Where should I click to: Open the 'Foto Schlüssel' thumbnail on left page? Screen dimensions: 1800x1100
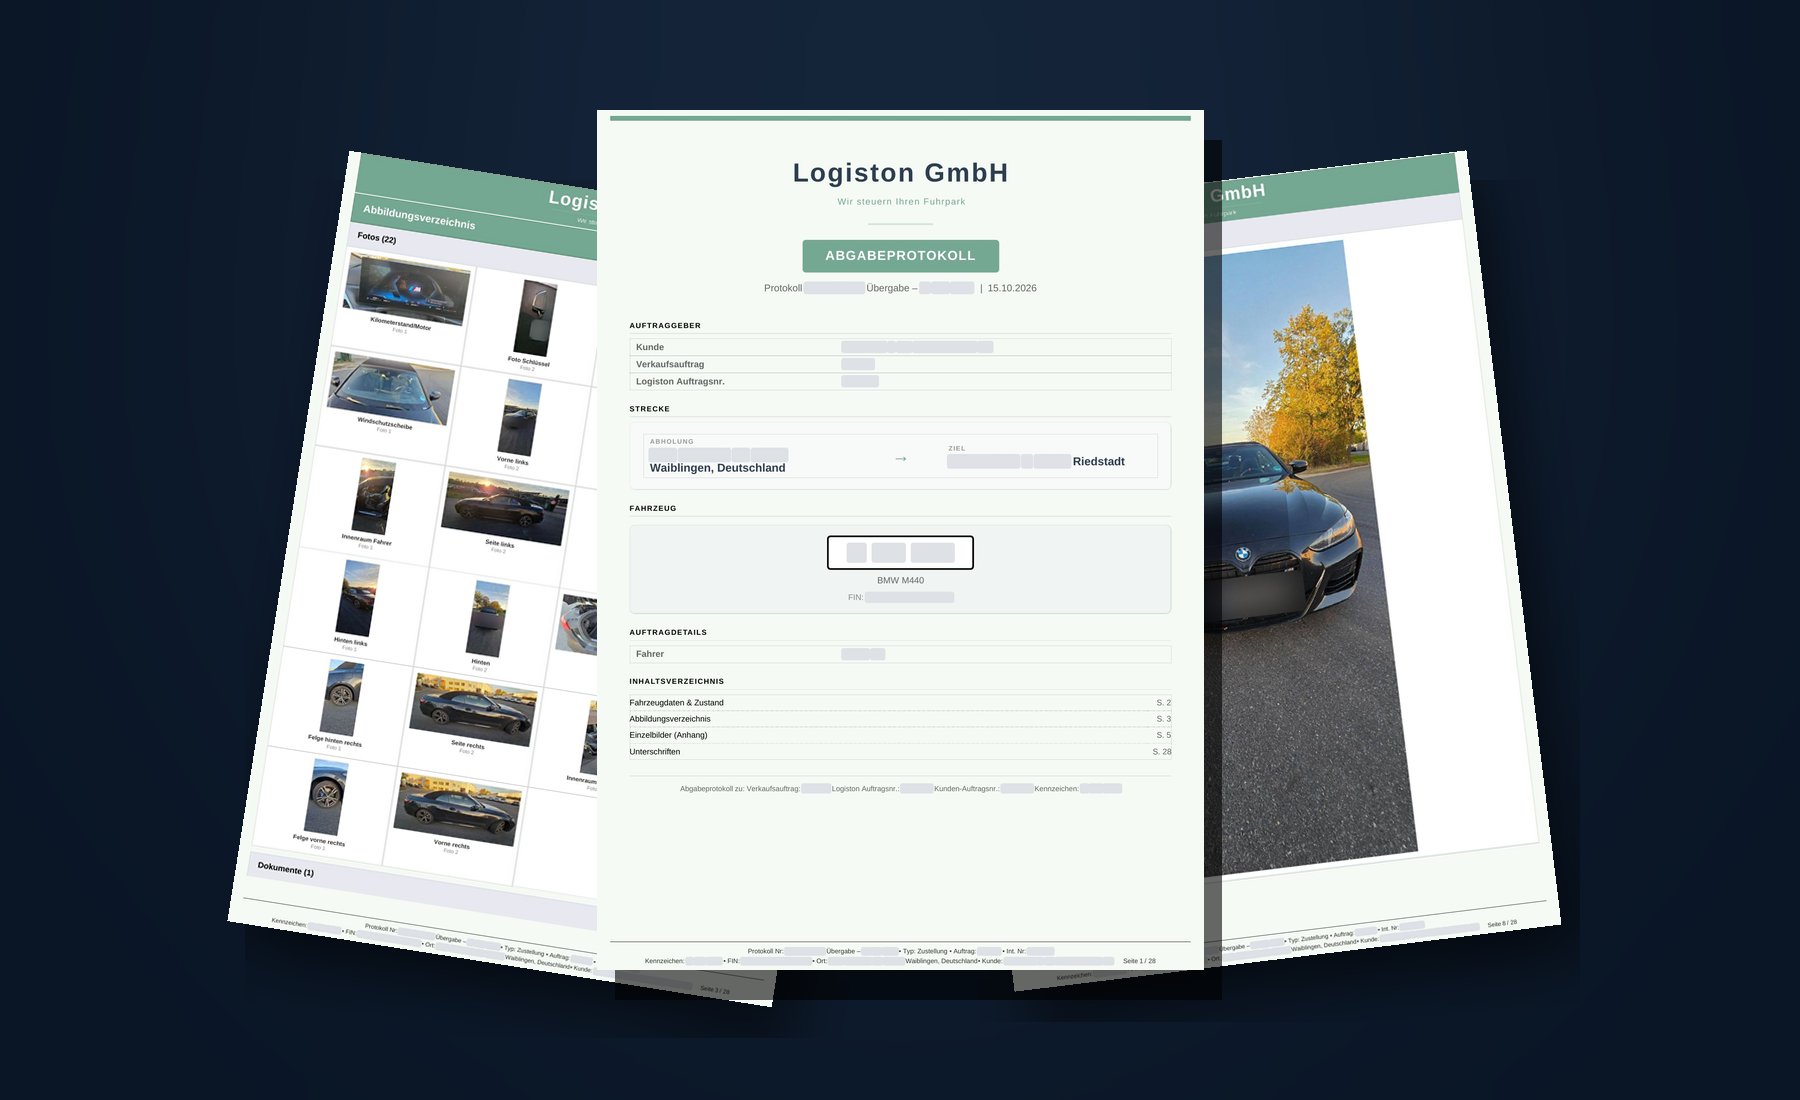[x=535, y=319]
